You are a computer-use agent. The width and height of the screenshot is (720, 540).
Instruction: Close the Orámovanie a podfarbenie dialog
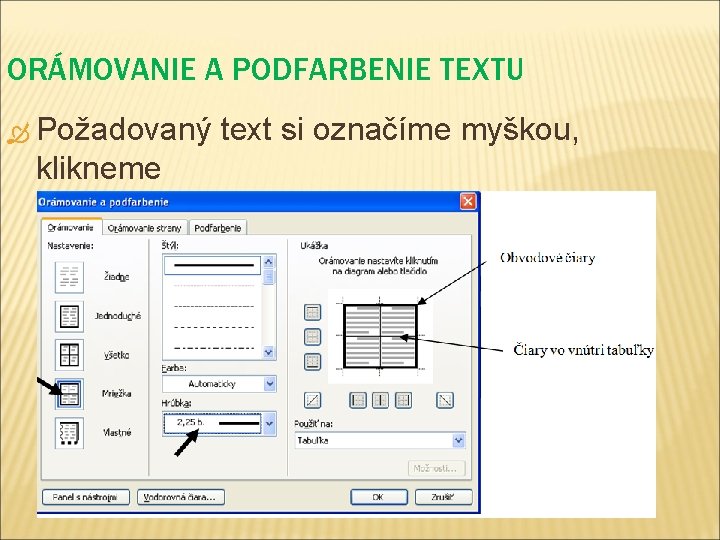pos(468,201)
